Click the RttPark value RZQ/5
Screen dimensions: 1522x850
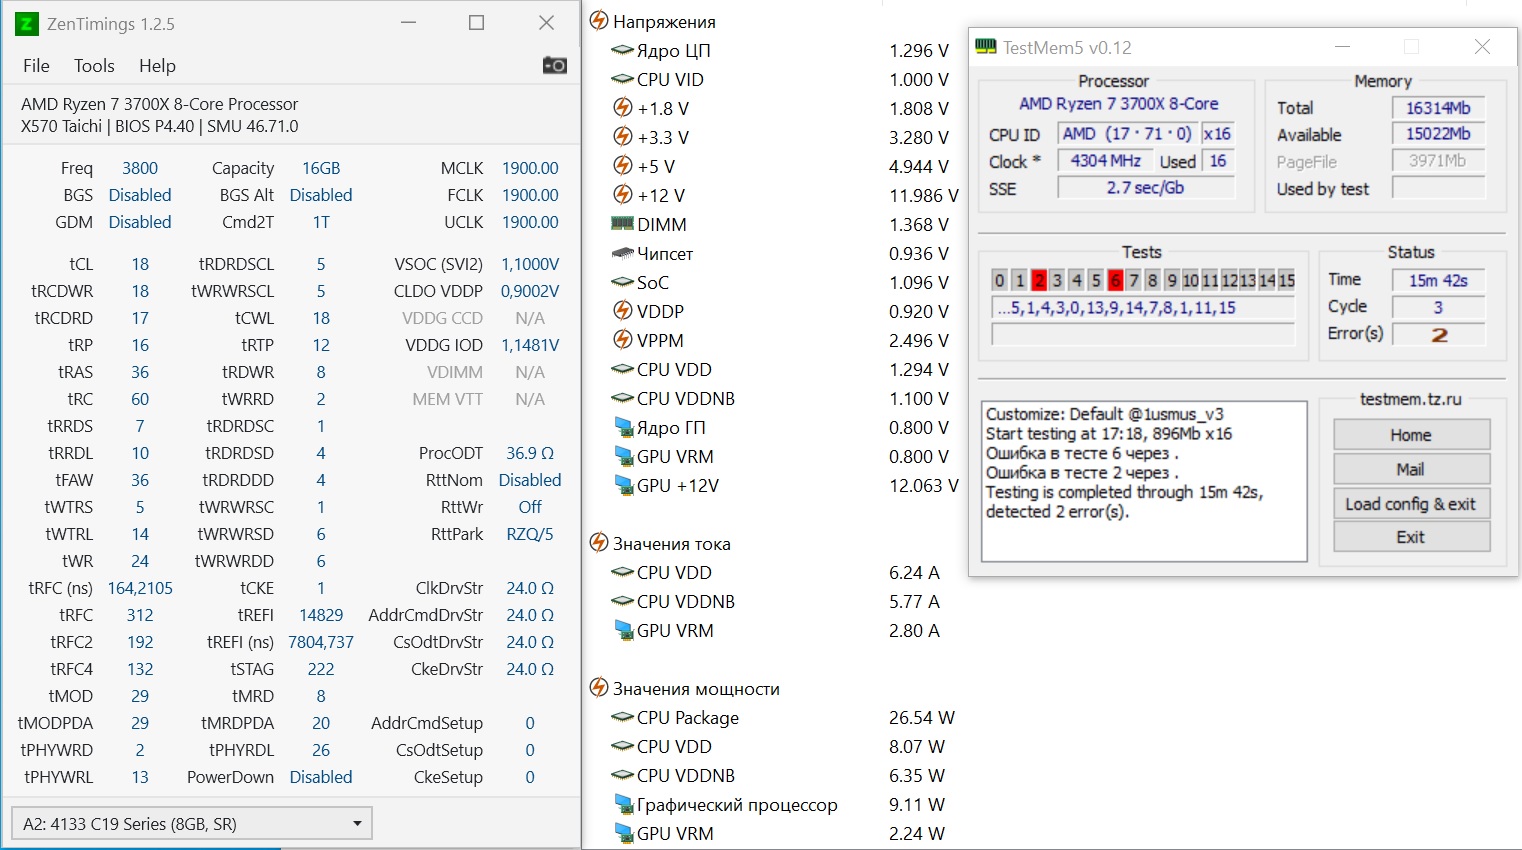[x=530, y=534]
